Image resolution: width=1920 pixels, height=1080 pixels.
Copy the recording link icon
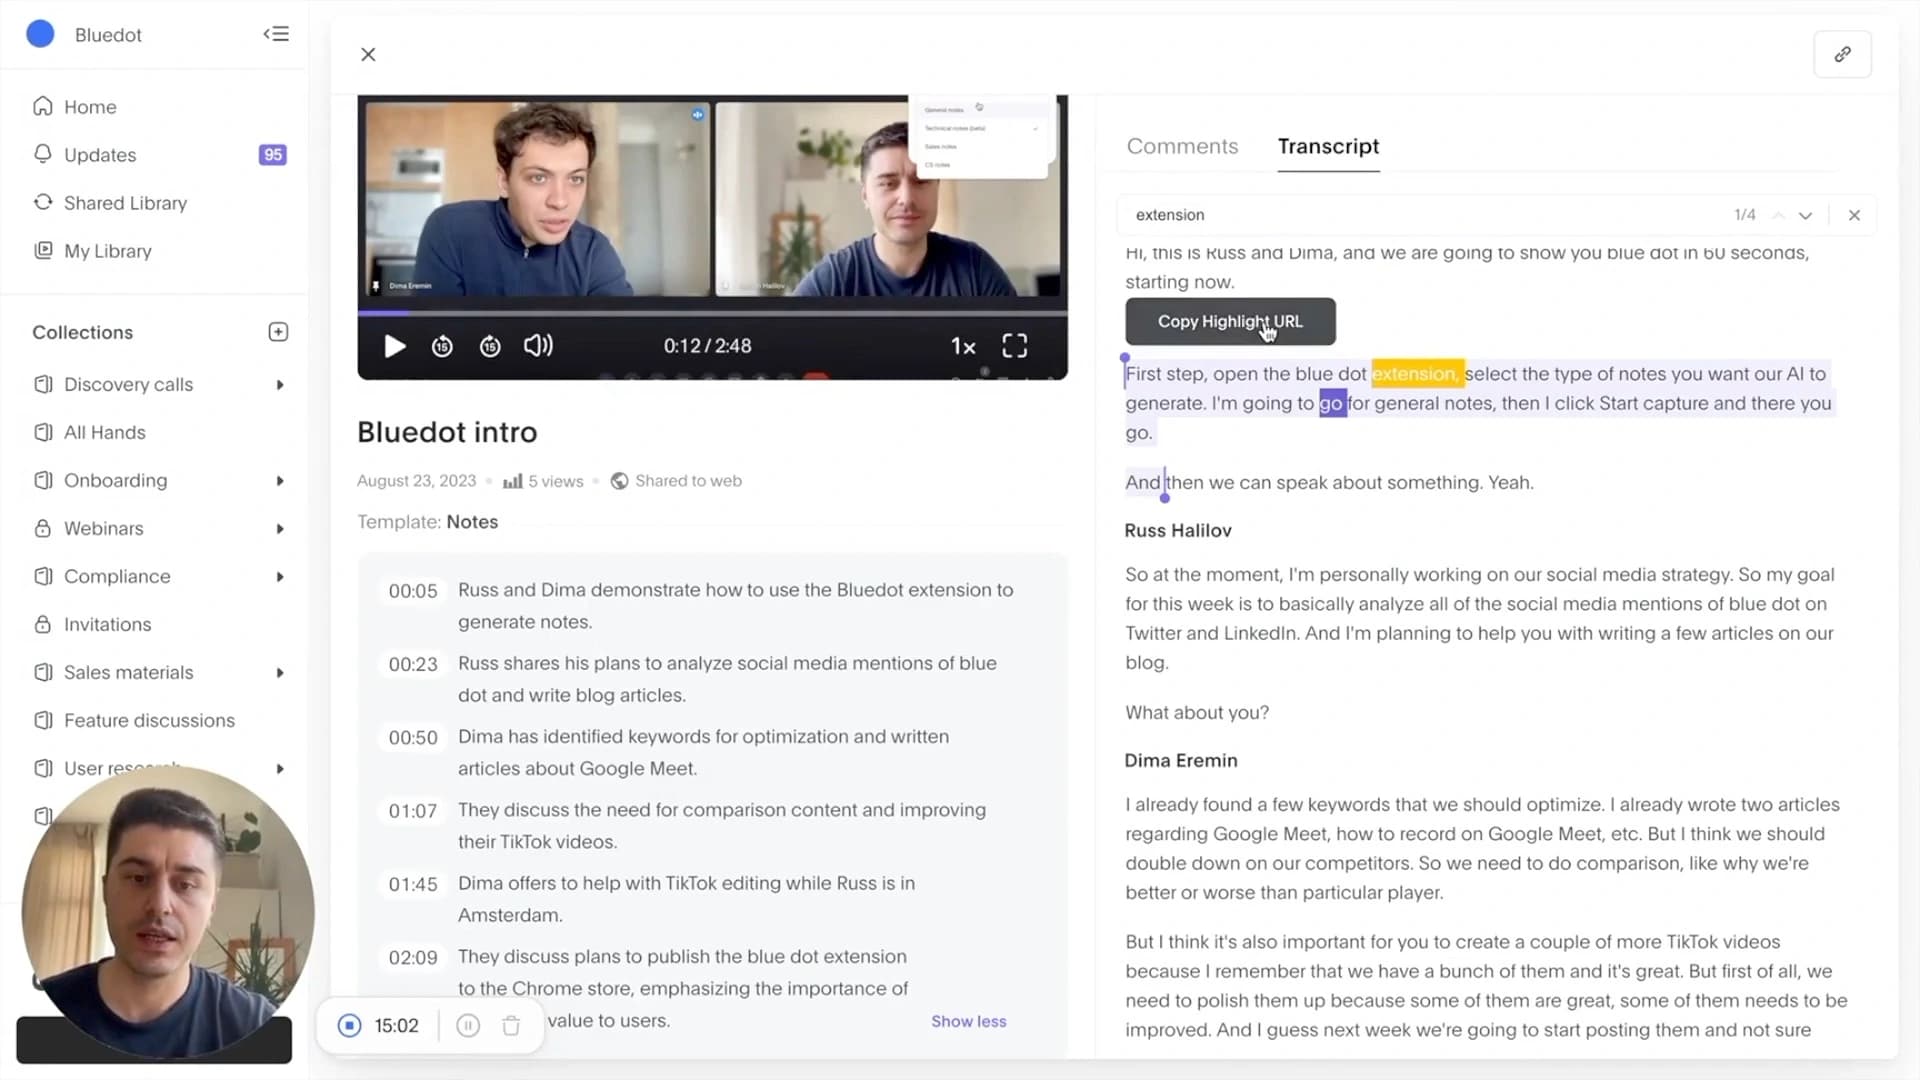point(1842,54)
